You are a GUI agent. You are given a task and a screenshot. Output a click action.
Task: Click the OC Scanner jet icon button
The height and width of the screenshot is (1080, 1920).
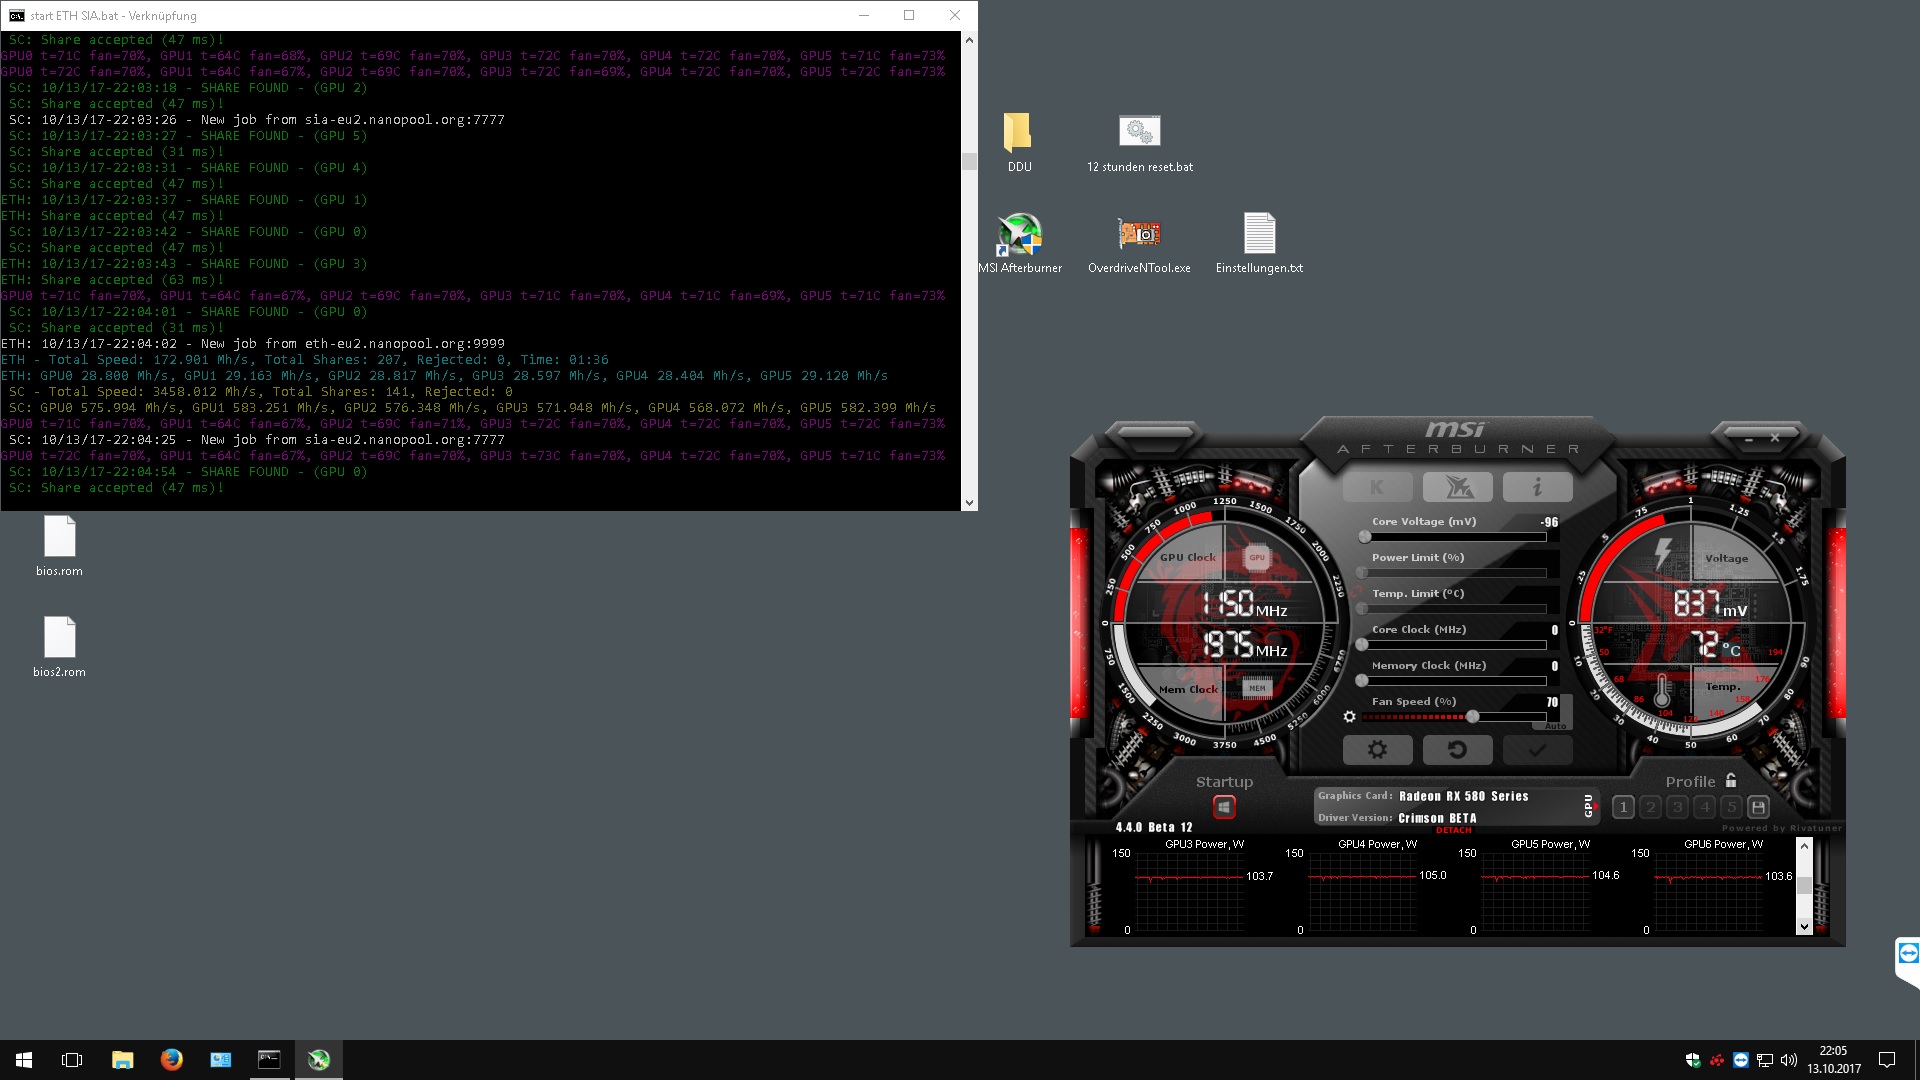(1457, 487)
